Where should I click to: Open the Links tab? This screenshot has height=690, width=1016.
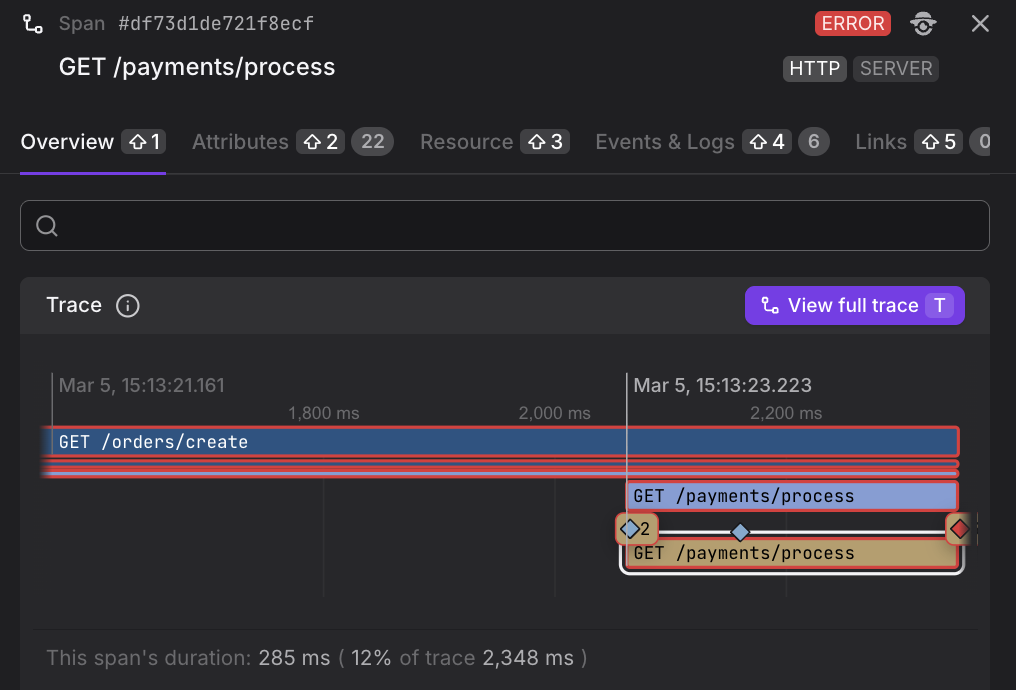pos(881,142)
